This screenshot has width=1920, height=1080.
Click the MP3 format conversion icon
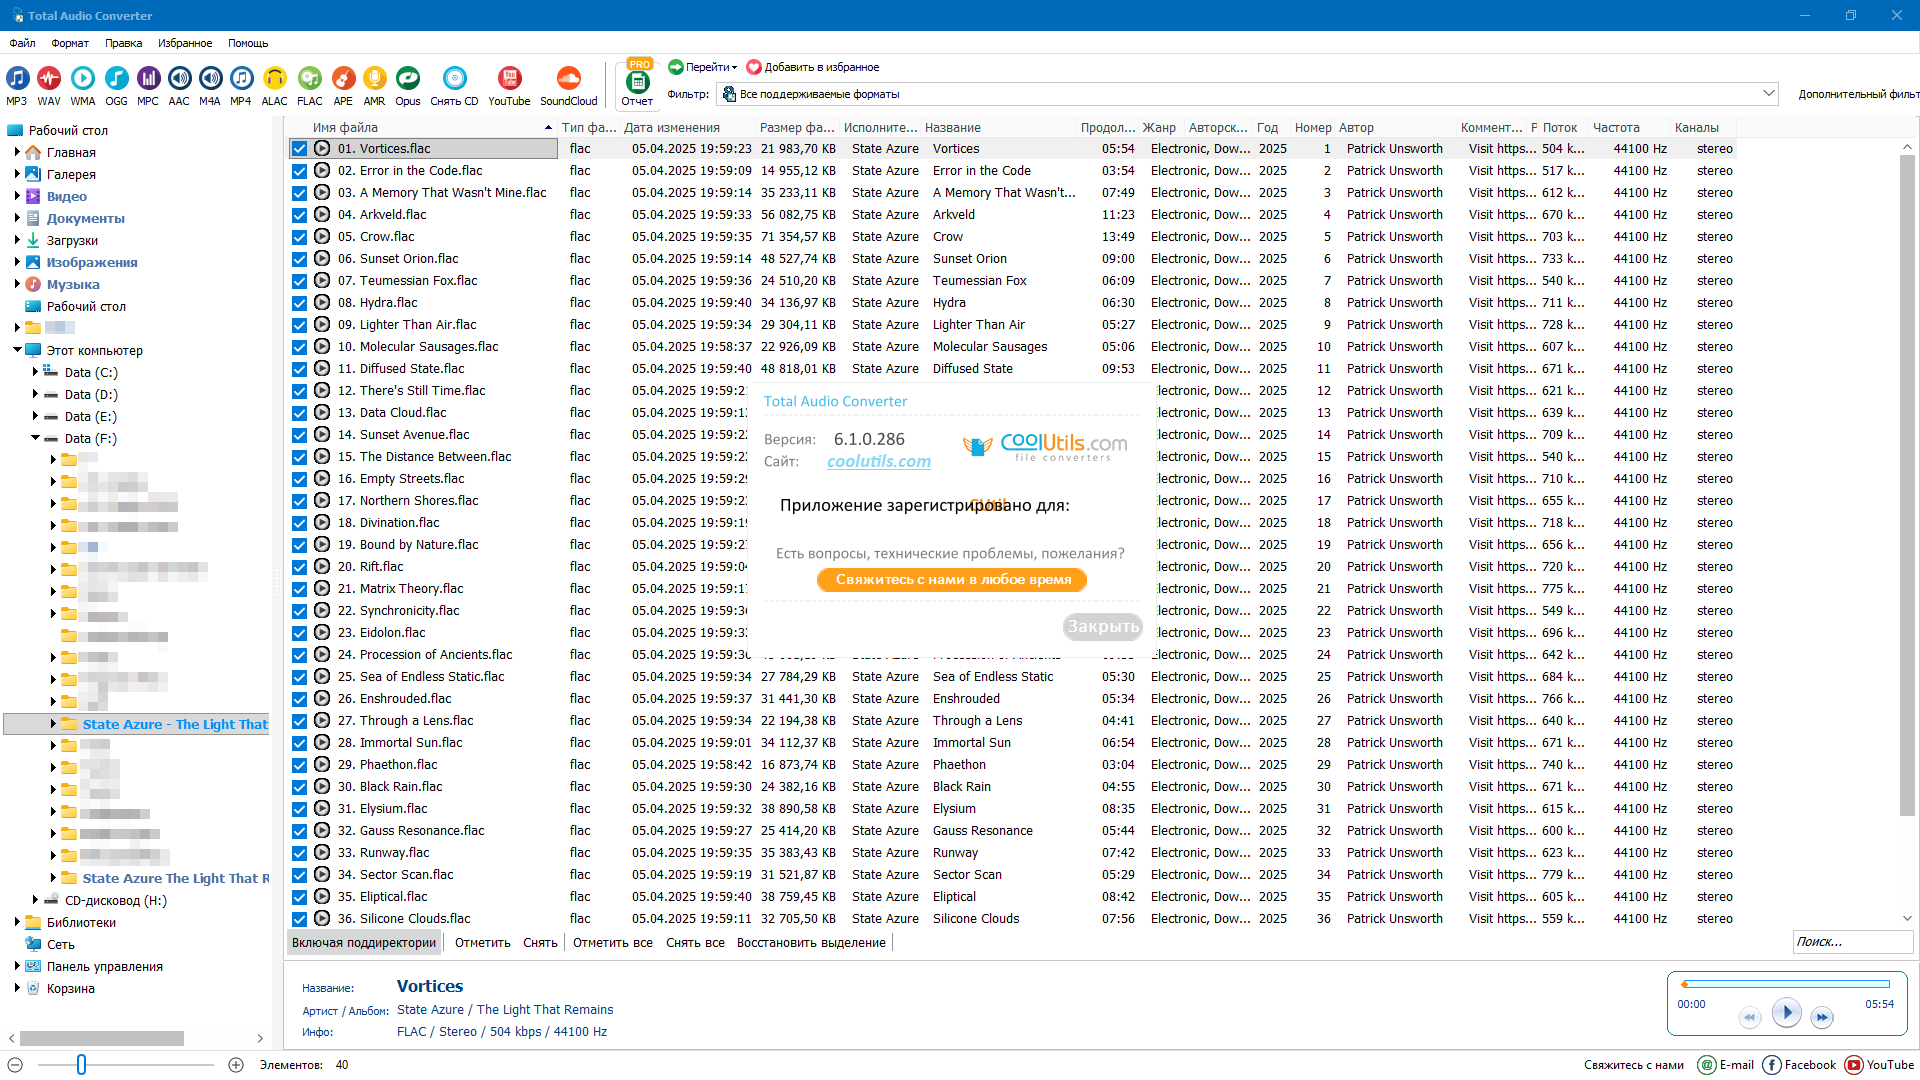(x=17, y=79)
